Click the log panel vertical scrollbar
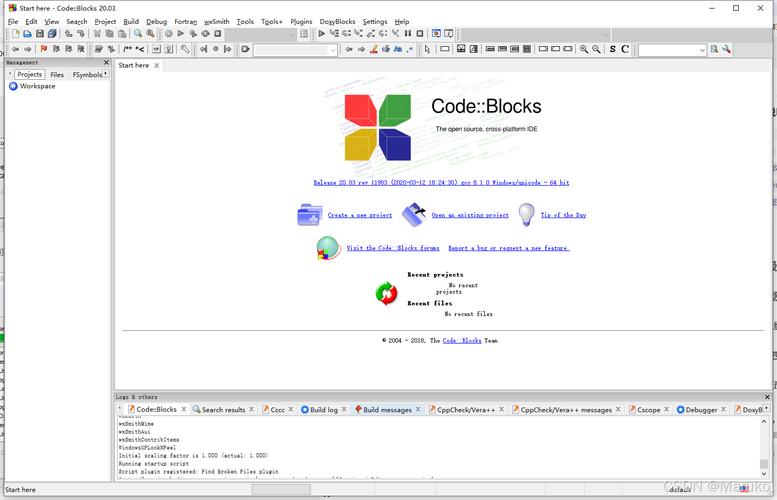Screen dimensions: 777x500 [764, 447]
